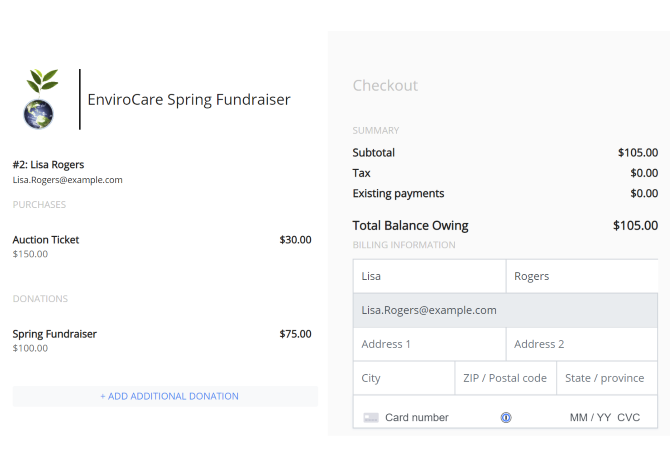This screenshot has width=670, height=470.
Task: Click the City input field
Action: pyautogui.click(x=404, y=378)
